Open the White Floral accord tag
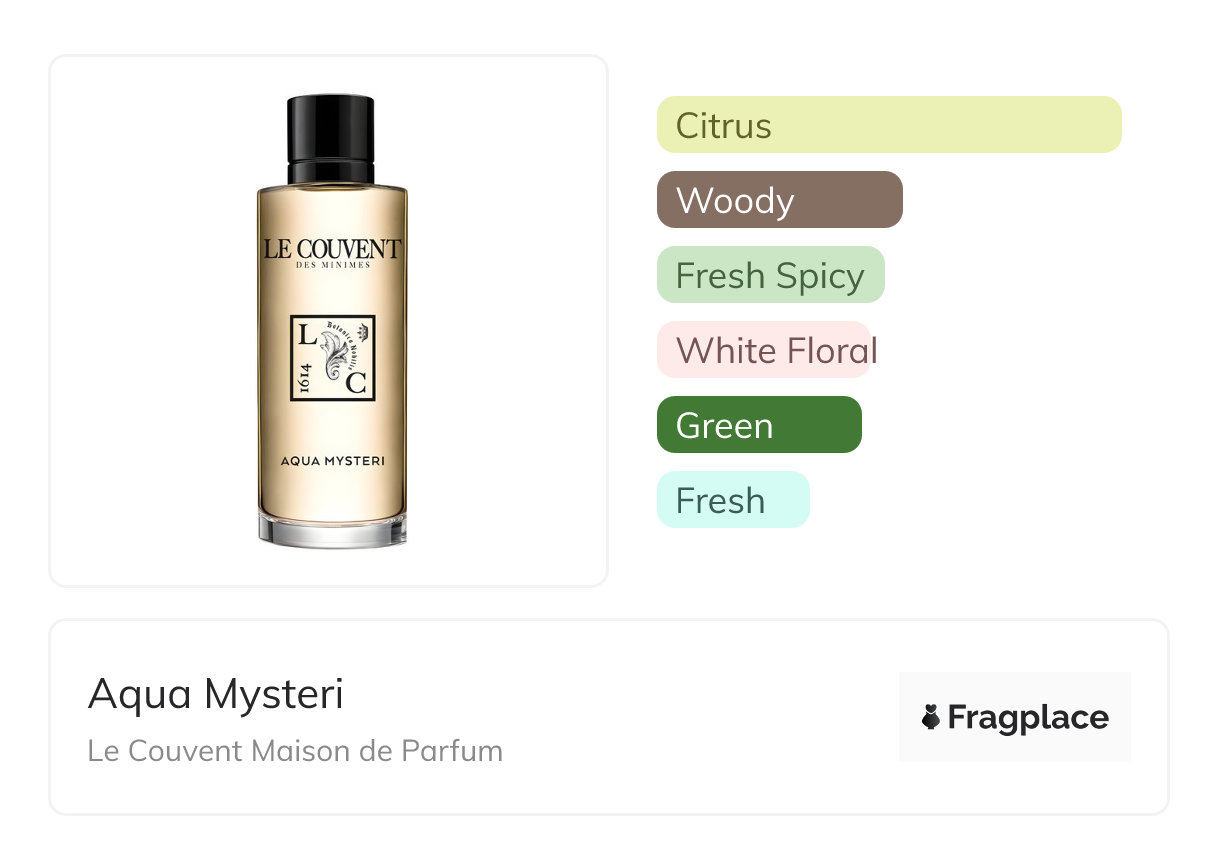 764,350
